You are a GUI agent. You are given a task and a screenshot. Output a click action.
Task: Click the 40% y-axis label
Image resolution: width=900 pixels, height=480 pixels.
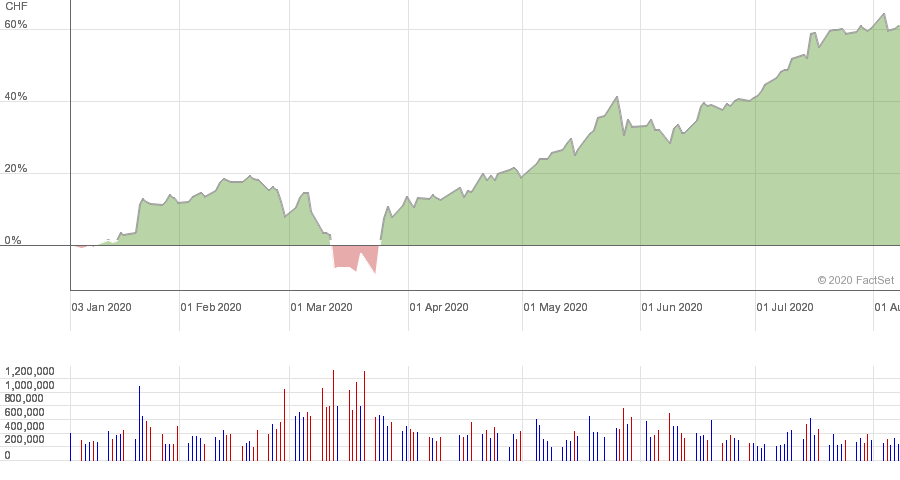pyautogui.click(x=15, y=97)
